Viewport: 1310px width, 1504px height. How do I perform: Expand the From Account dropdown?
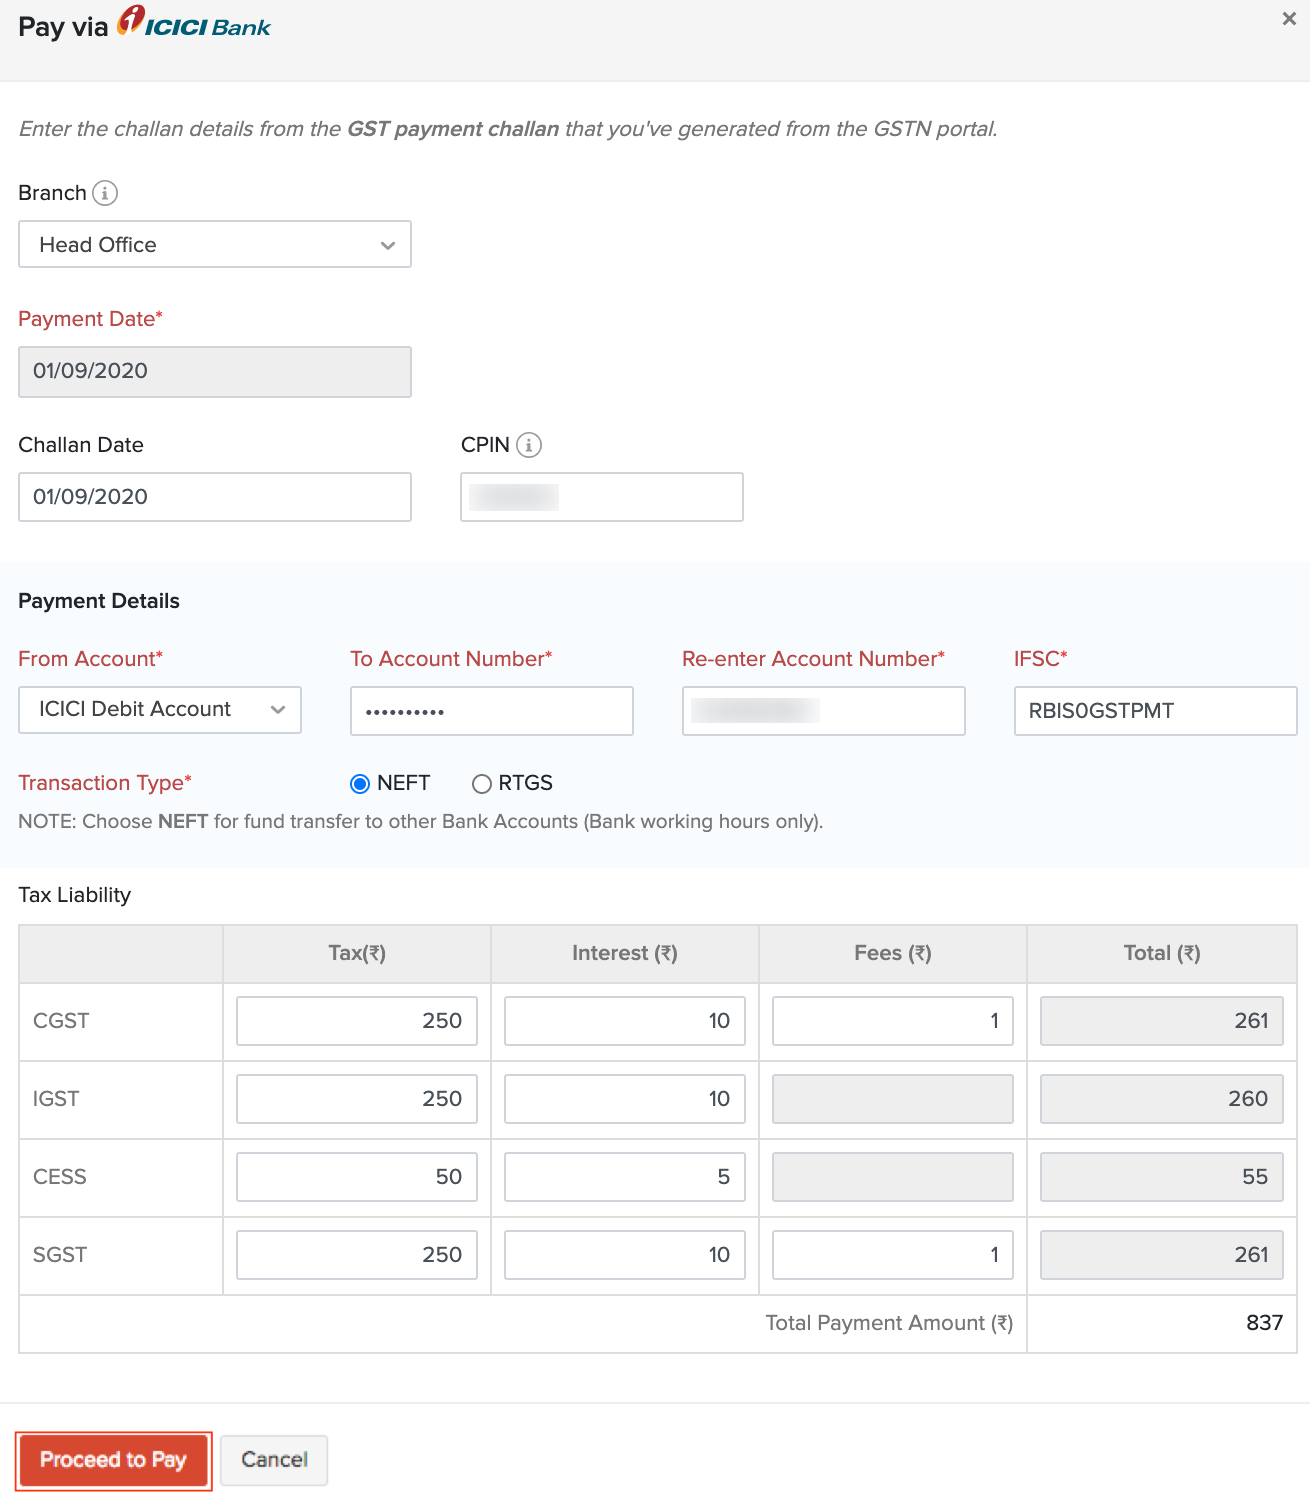[x=160, y=710]
